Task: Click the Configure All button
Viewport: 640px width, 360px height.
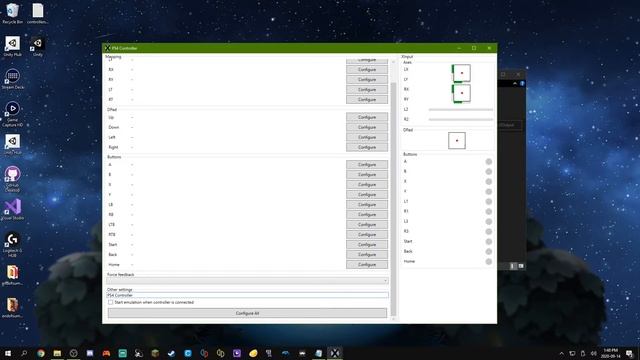Action: pos(247,313)
